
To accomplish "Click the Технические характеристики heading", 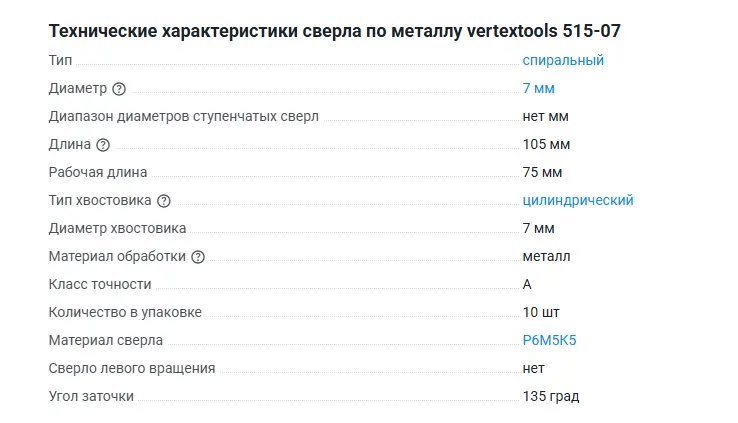I will [340, 31].
